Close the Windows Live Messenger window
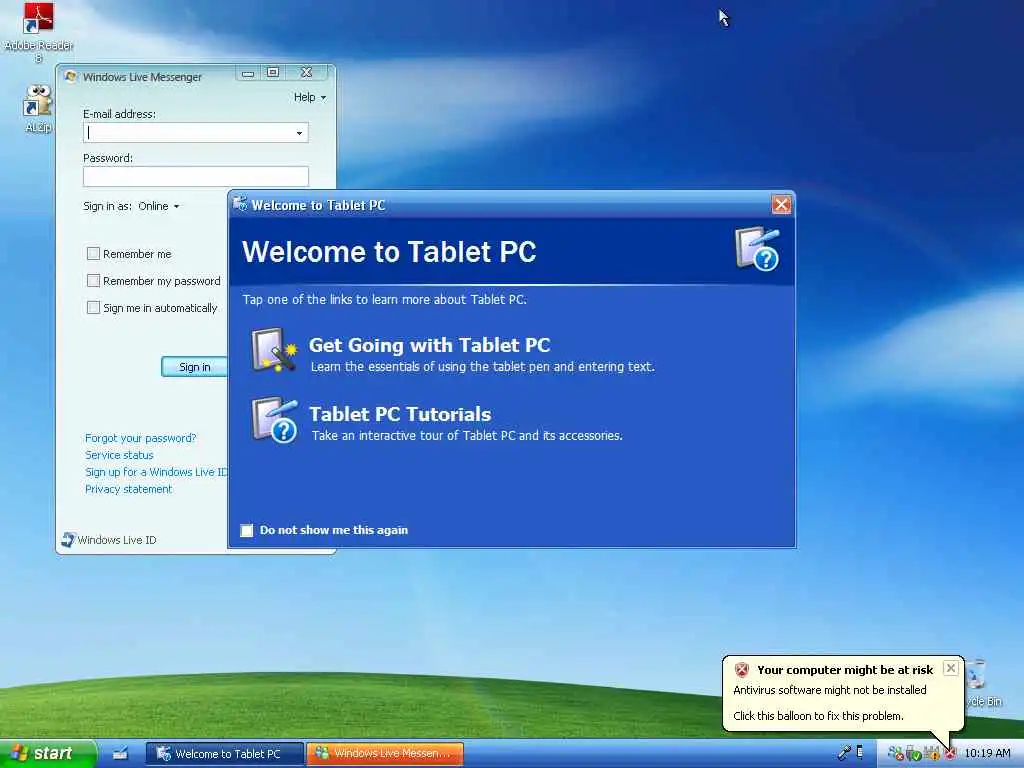The image size is (1024, 768). [x=306, y=72]
